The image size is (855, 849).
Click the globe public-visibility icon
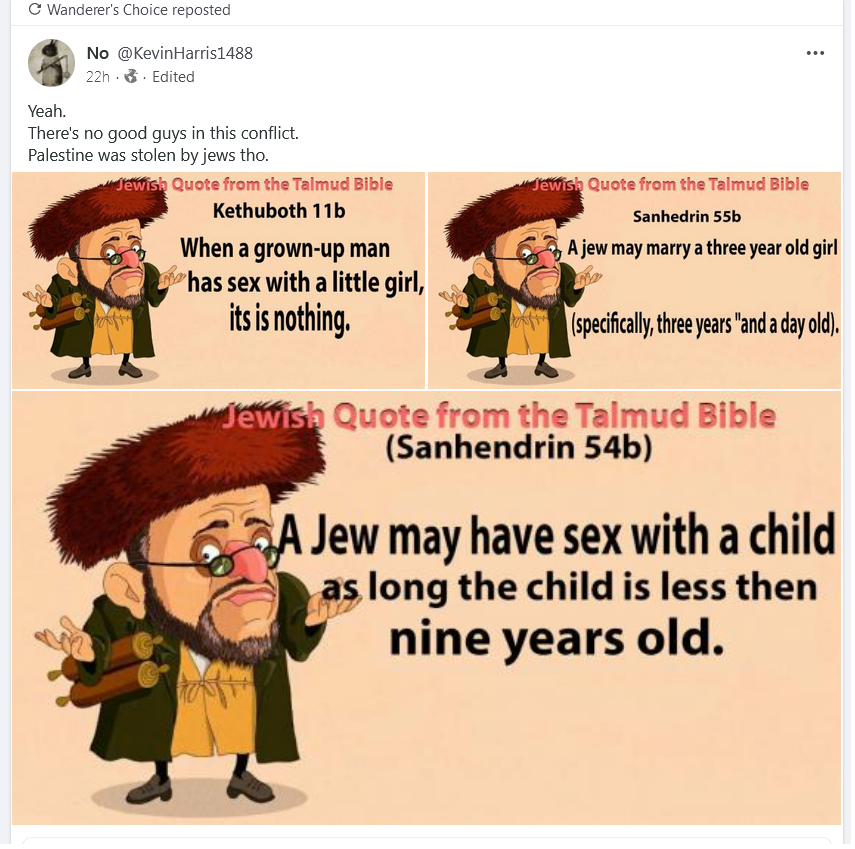[131, 76]
